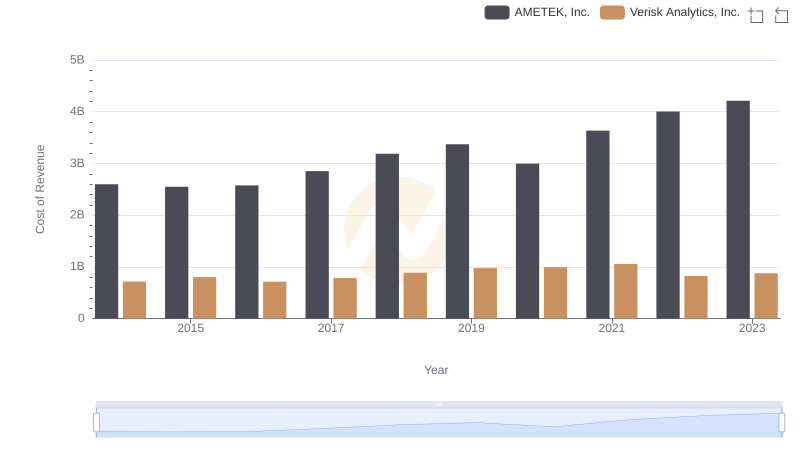Screen dimensions: 800x461
Task: Select the AMETEK bar for 2023
Action: pos(738,210)
